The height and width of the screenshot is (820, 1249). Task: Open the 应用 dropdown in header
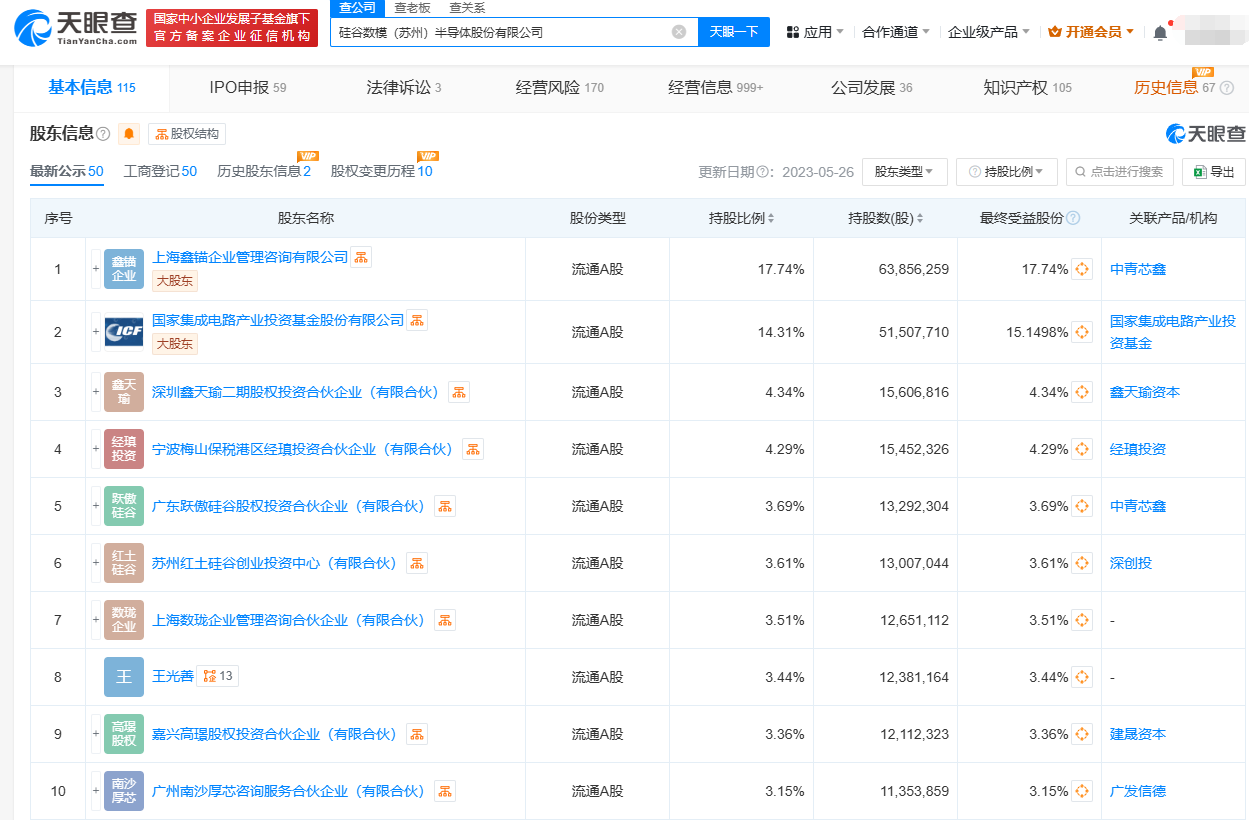pyautogui.click(x=815, y=32)
